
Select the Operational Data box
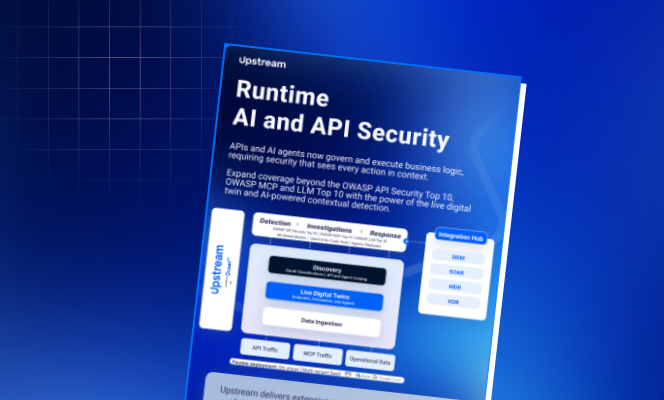pyautogui.click(x=370, y=361)
